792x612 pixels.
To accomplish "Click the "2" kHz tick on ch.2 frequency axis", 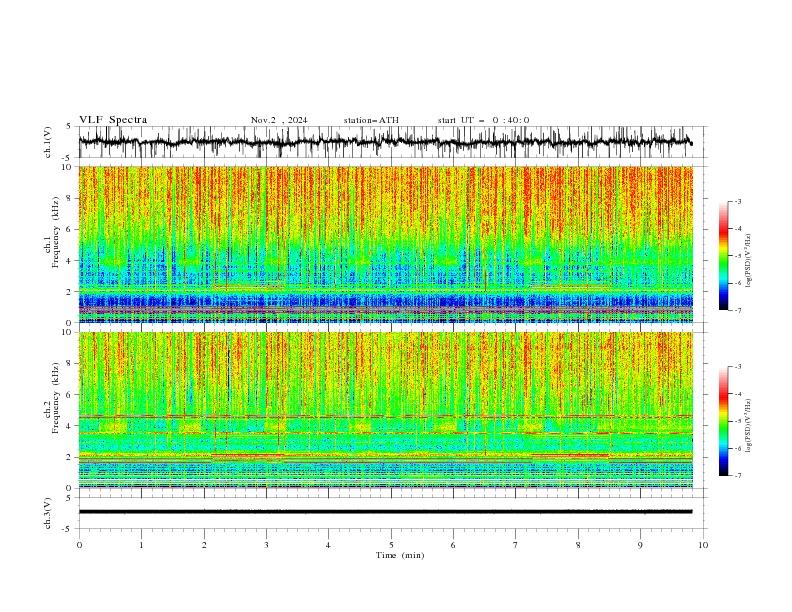I will [71, 457].
